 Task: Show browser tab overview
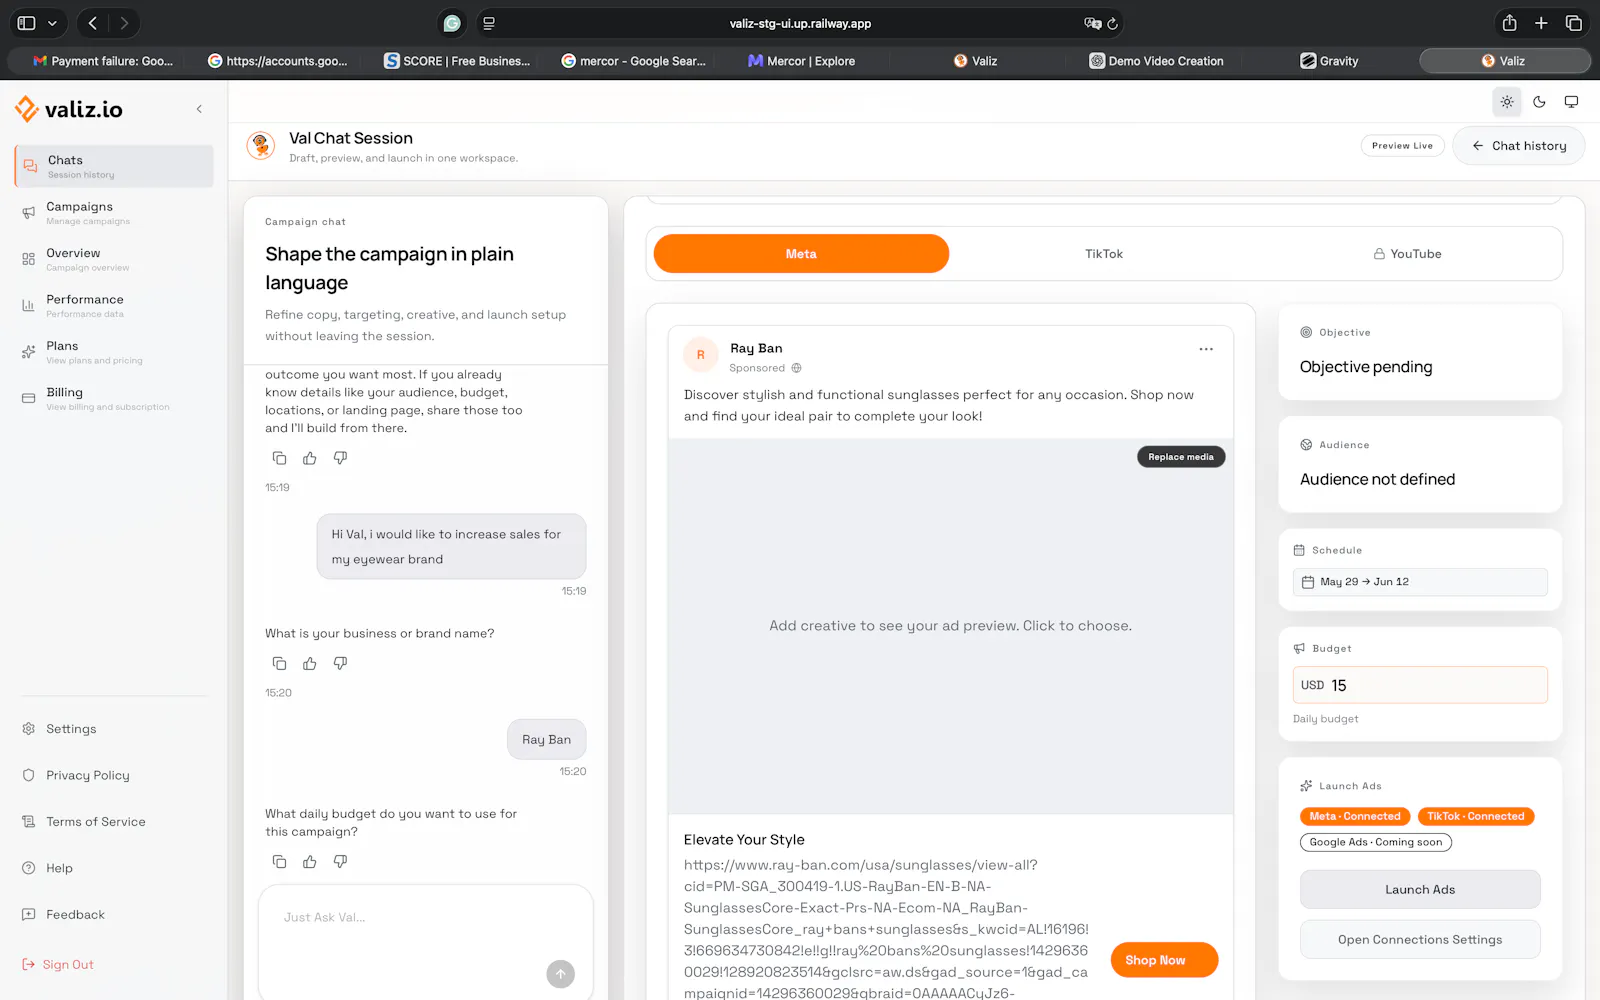(x=1573, y=23)
